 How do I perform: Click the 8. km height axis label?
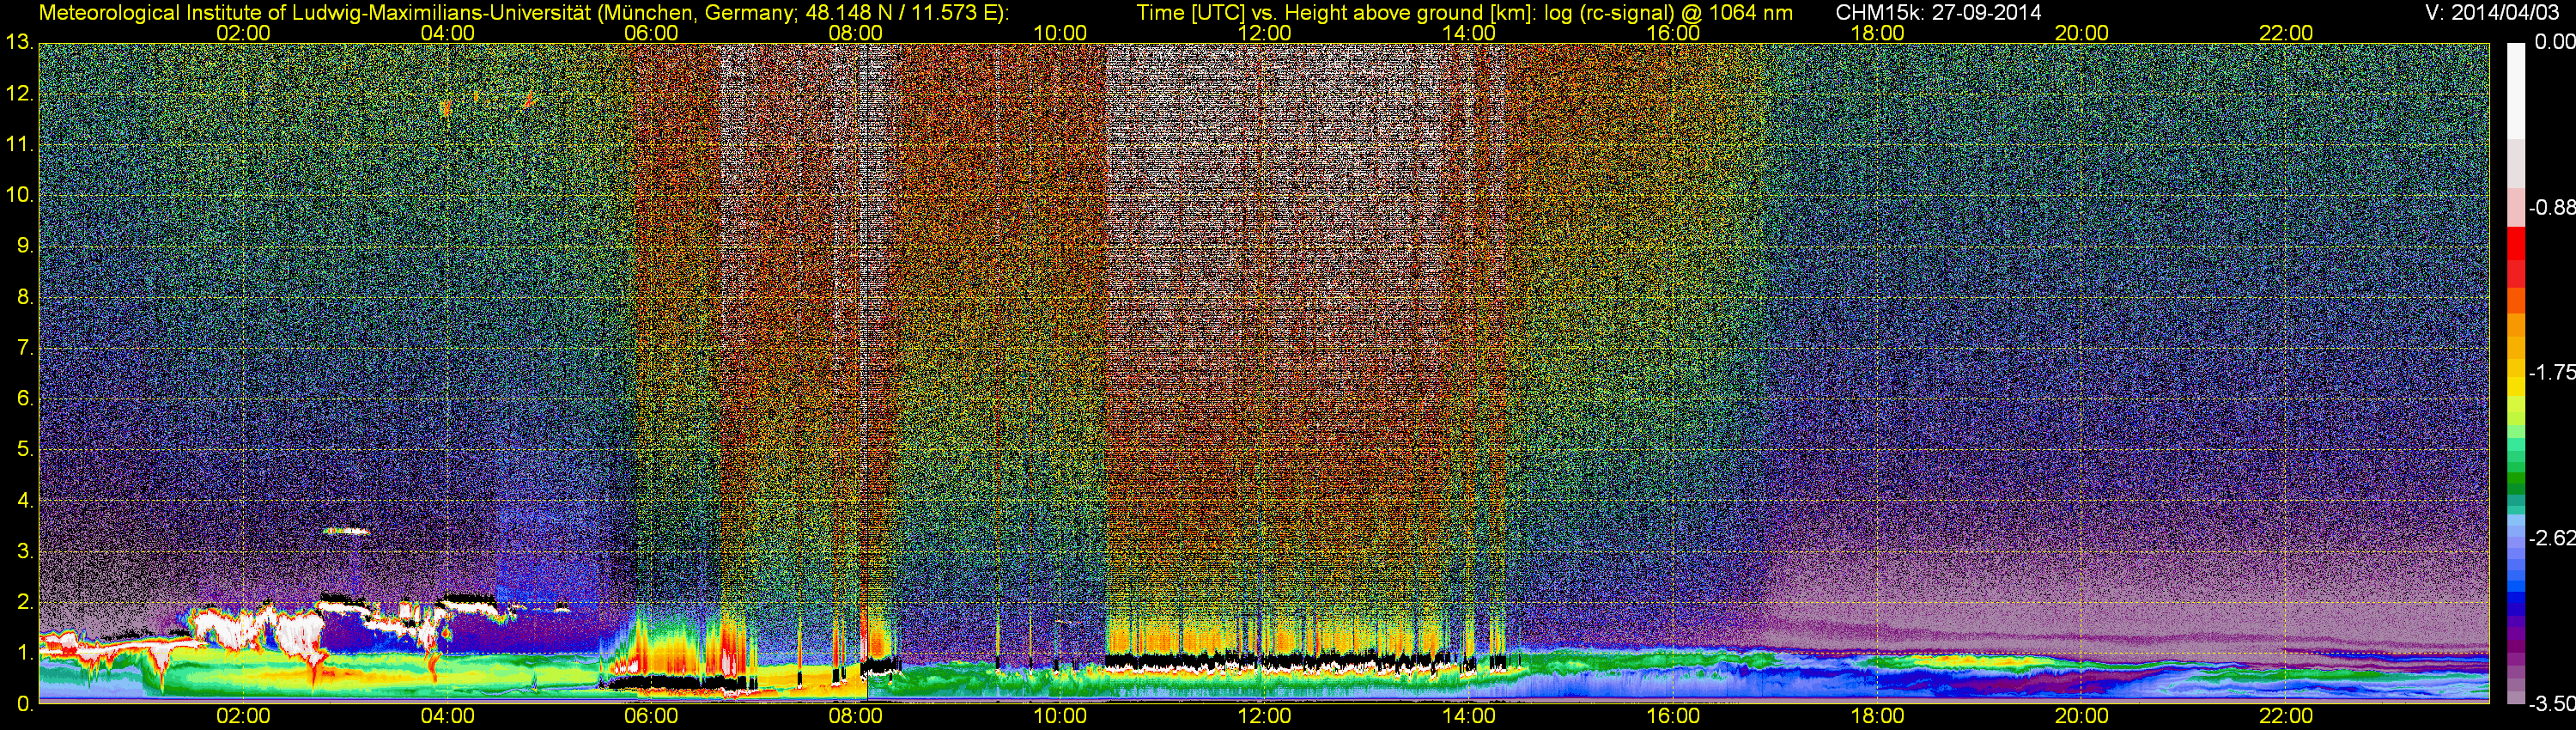(25, 297)
